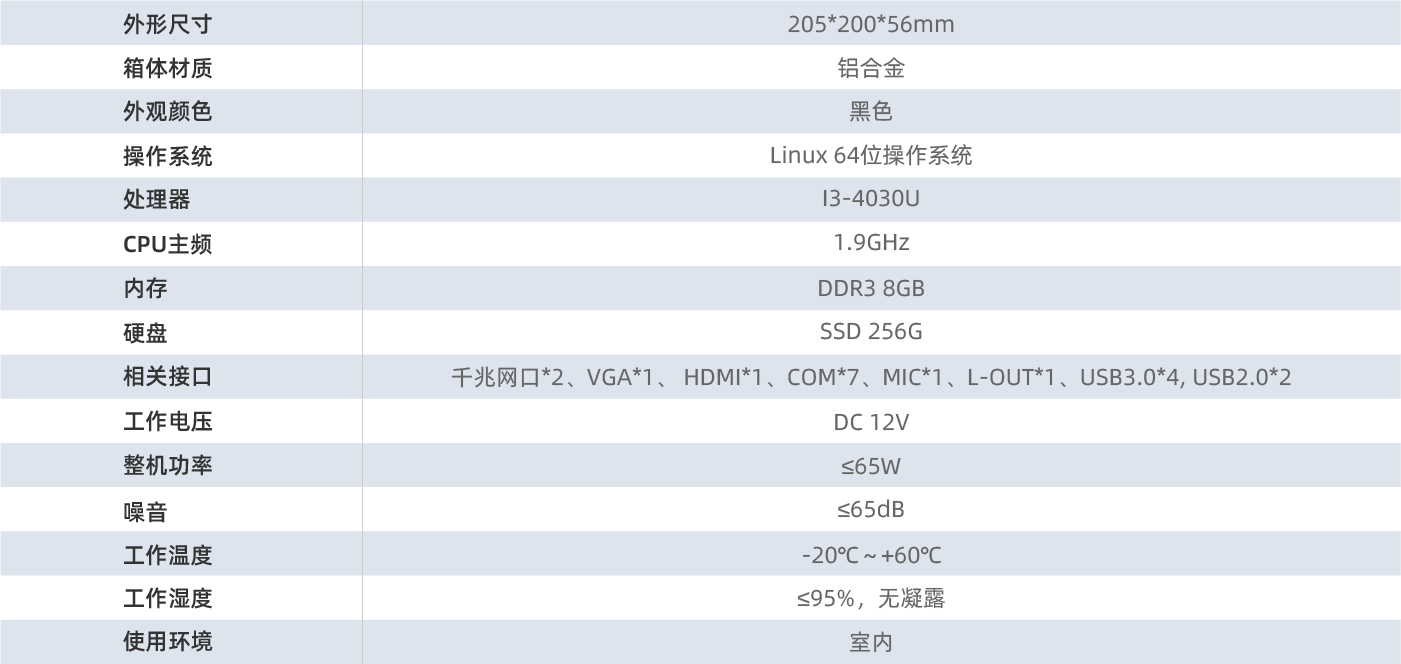Select the ≤65dB noise value
Screen dimensions: 1401x664
pos(871,510)
